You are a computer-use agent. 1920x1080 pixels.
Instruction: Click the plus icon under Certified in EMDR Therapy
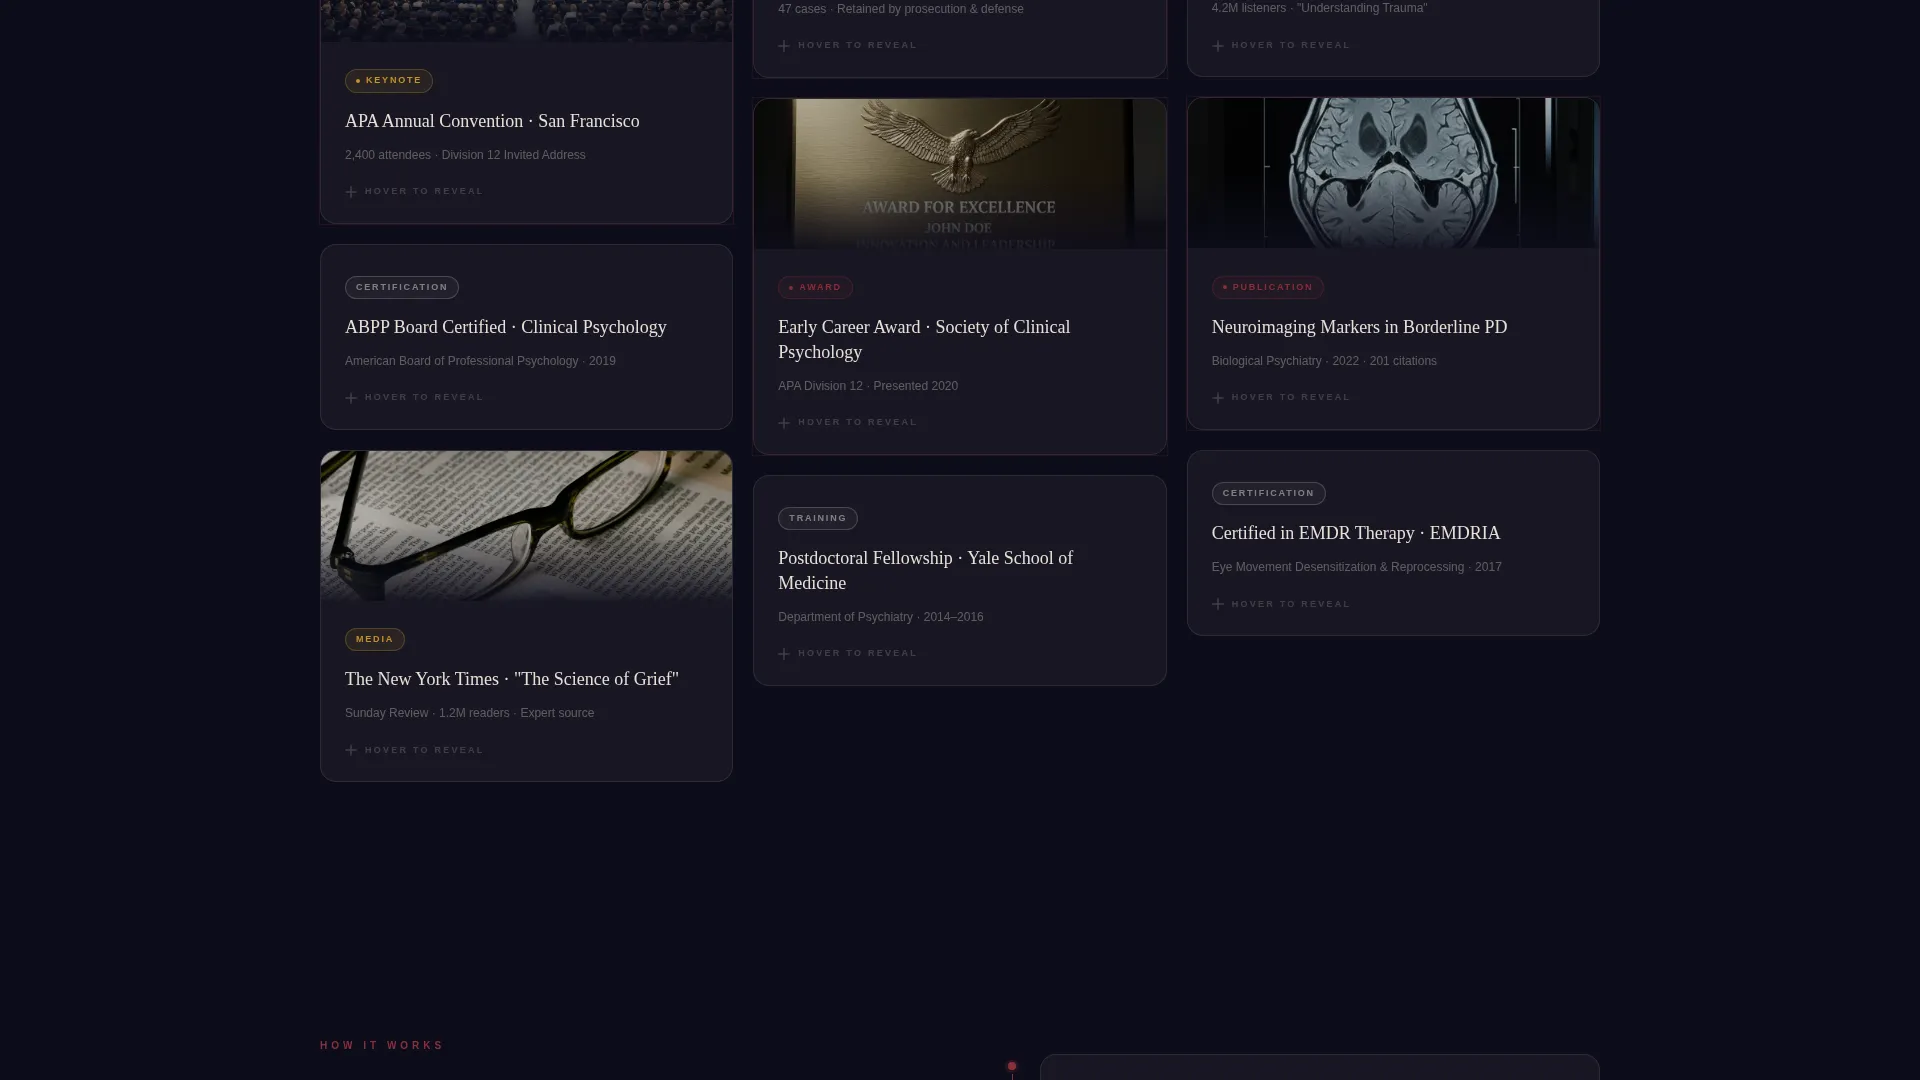(1218, 604)
